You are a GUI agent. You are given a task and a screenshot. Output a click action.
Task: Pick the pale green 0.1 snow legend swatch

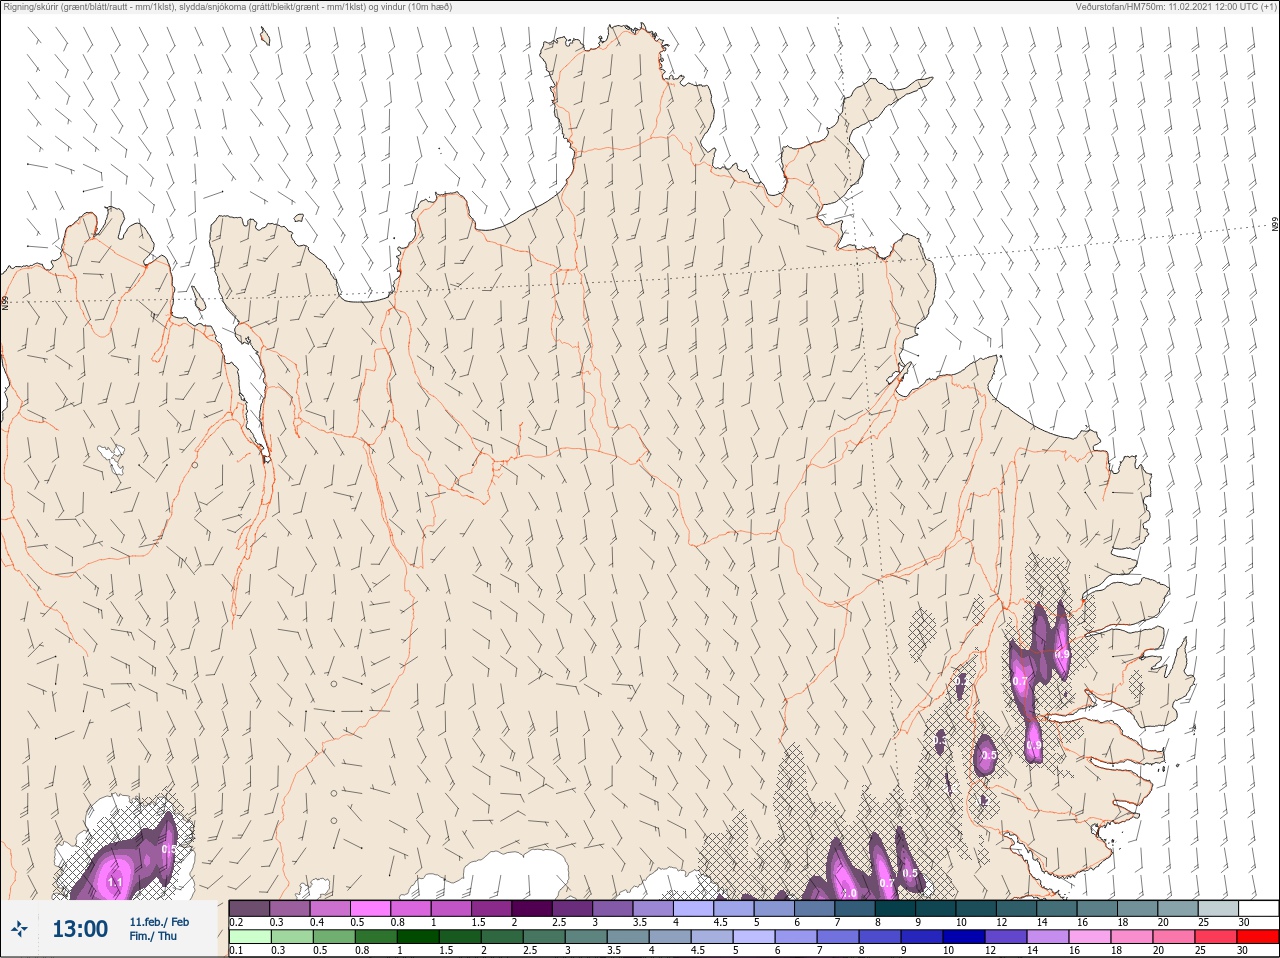[x=249, y=937]
